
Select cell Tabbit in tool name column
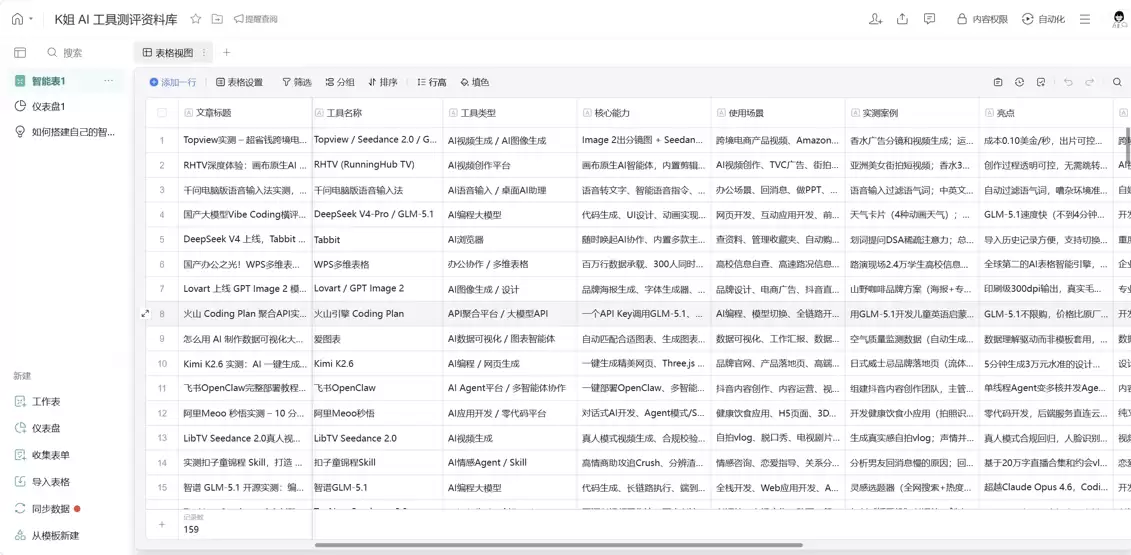click(x=377, y=239)
